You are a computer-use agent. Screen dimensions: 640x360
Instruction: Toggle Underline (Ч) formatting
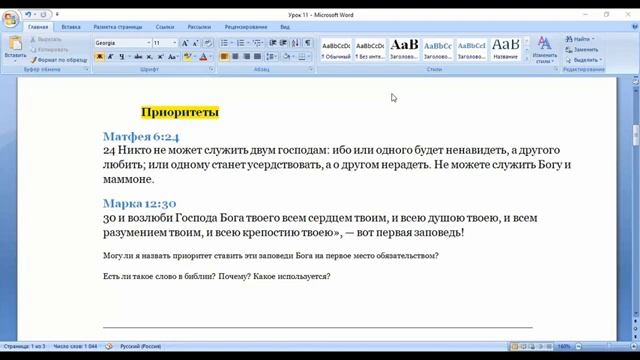121,57
